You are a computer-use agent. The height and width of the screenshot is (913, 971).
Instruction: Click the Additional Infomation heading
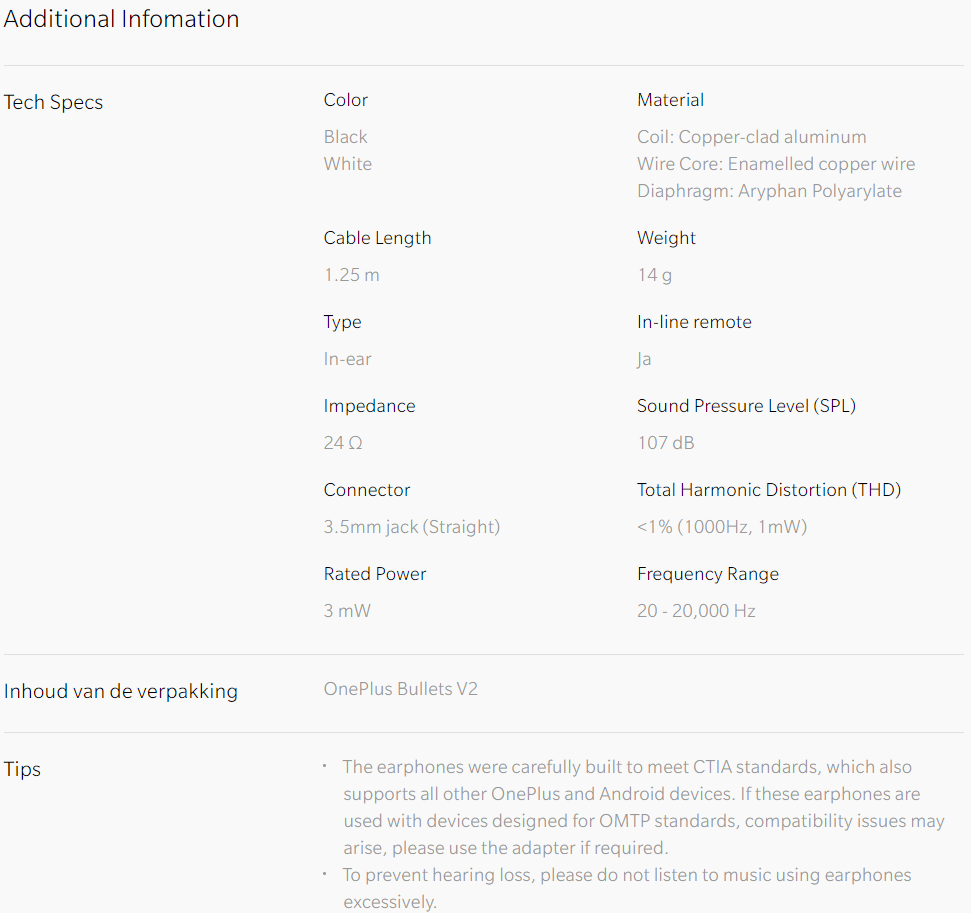(x=121, y=19)
